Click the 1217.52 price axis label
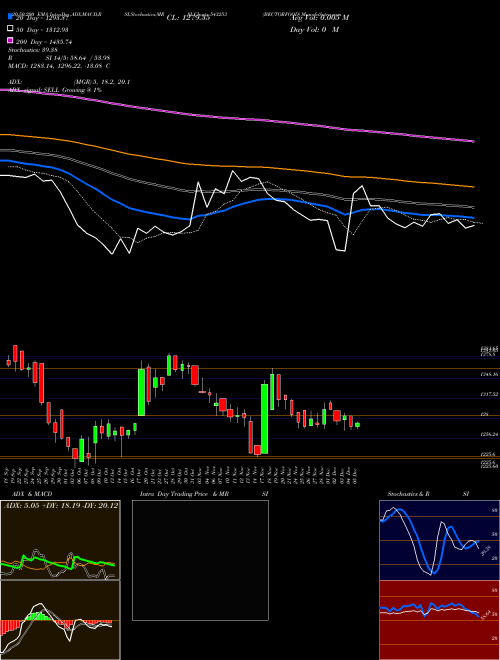500x660 pixels. pyautogui.click(x=490, y=394)
